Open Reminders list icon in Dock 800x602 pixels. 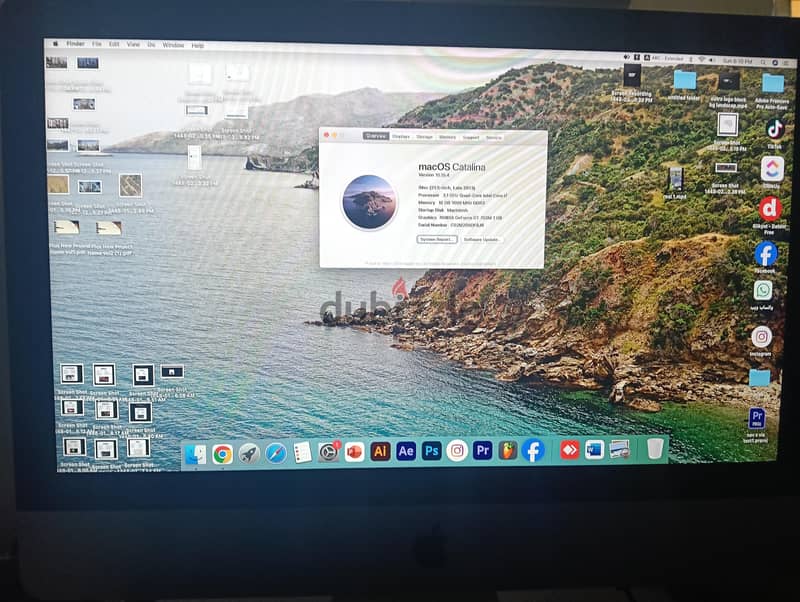click(302, 453)
